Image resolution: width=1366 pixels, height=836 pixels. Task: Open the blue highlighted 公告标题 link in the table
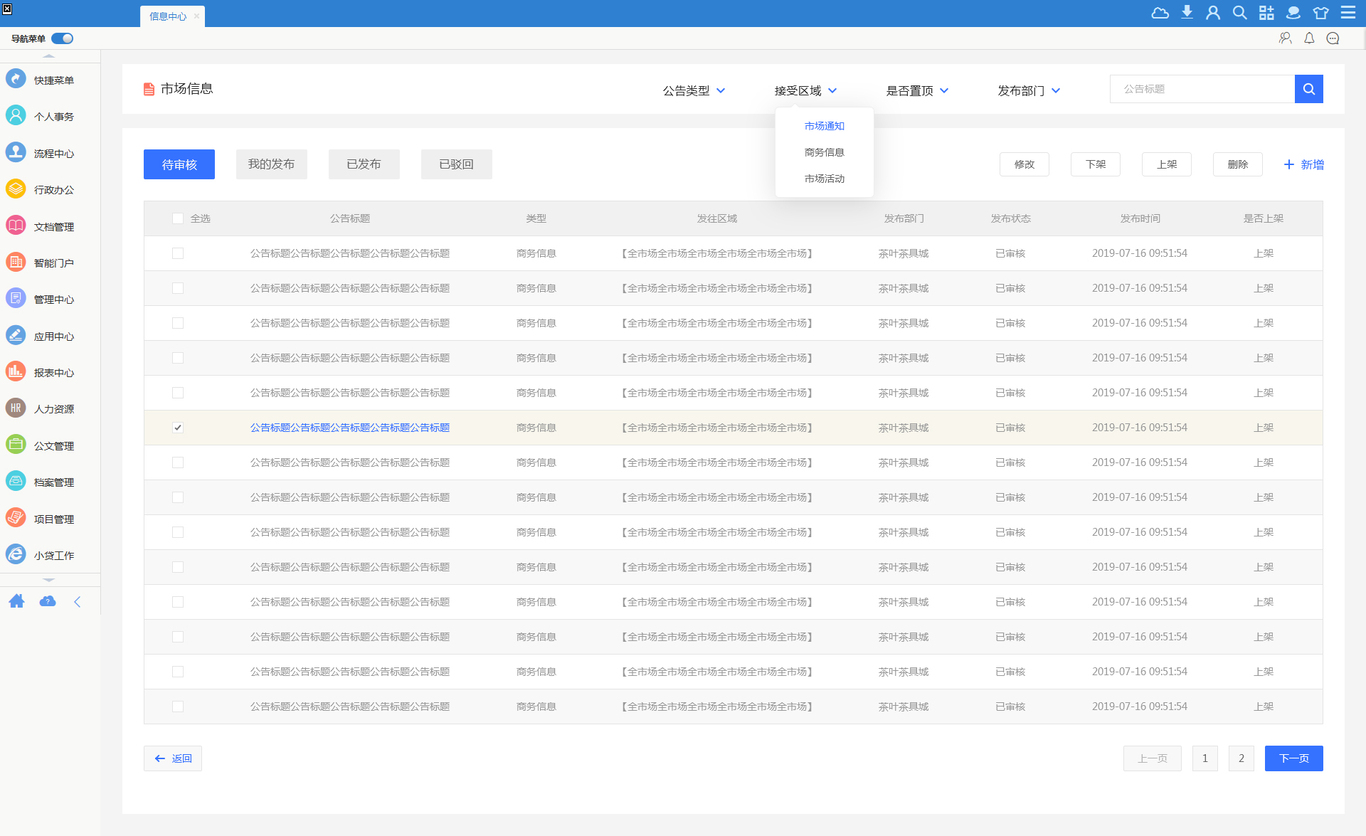click(350, 427)
